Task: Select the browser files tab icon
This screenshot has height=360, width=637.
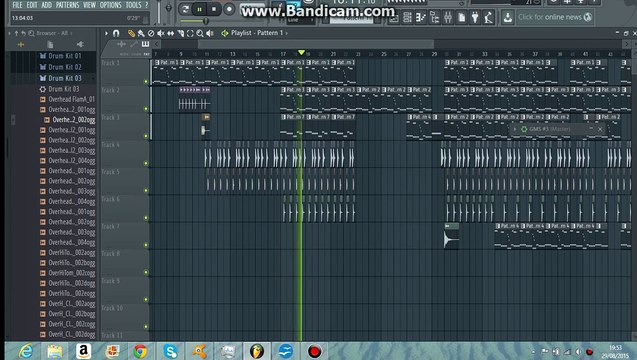Action: [x=50, y=44]
